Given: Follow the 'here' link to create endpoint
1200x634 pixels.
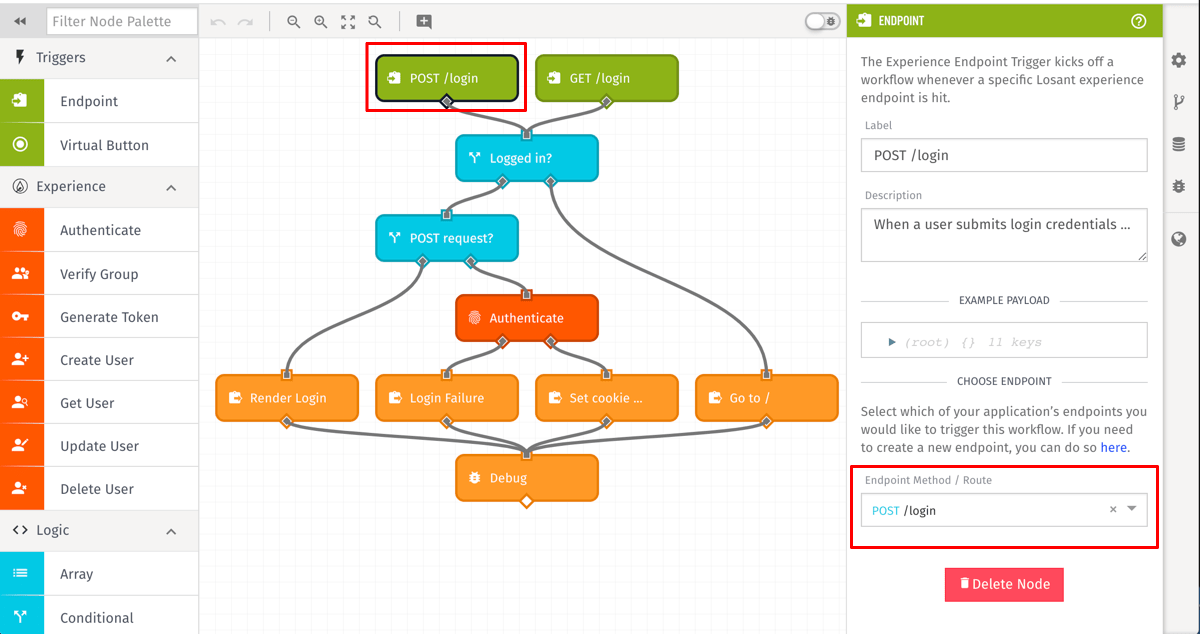Looking at the screenshot, I should coord(1113,448).
